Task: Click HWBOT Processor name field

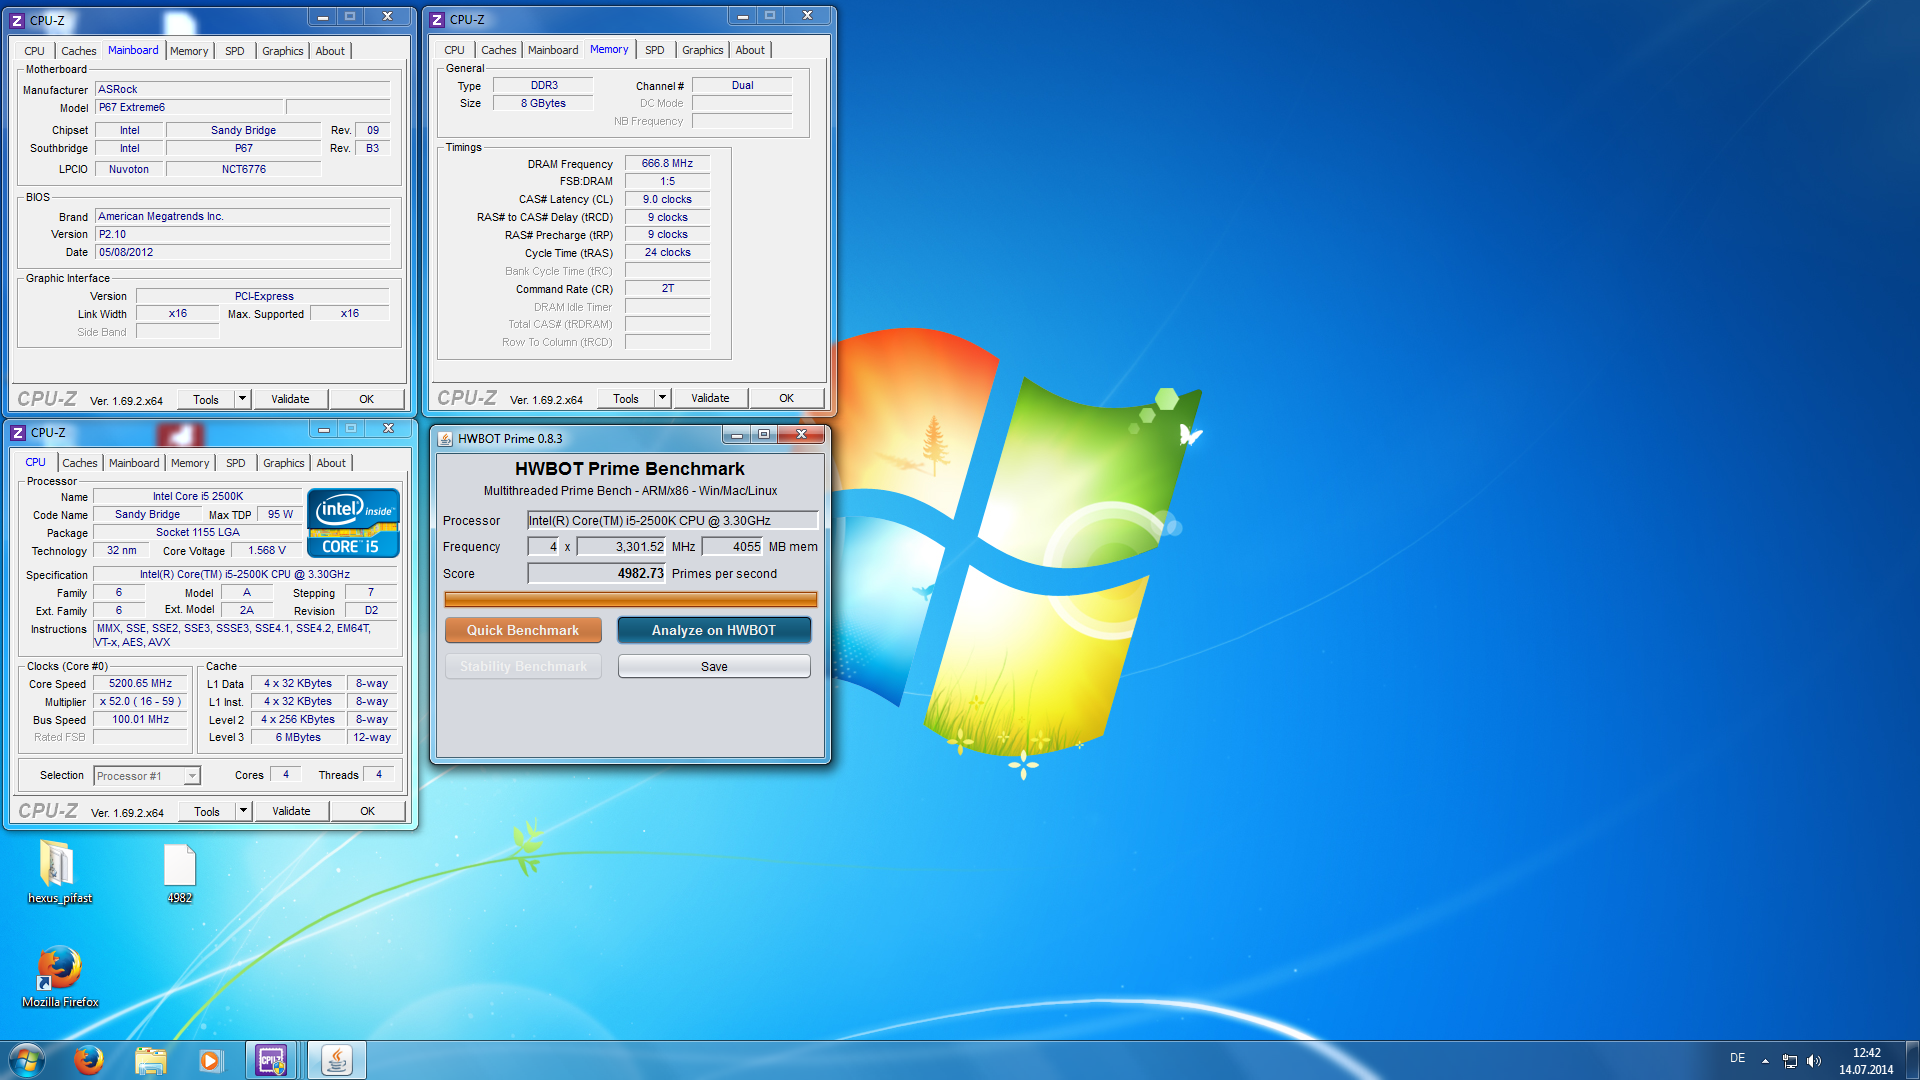Action: [672, 520]
